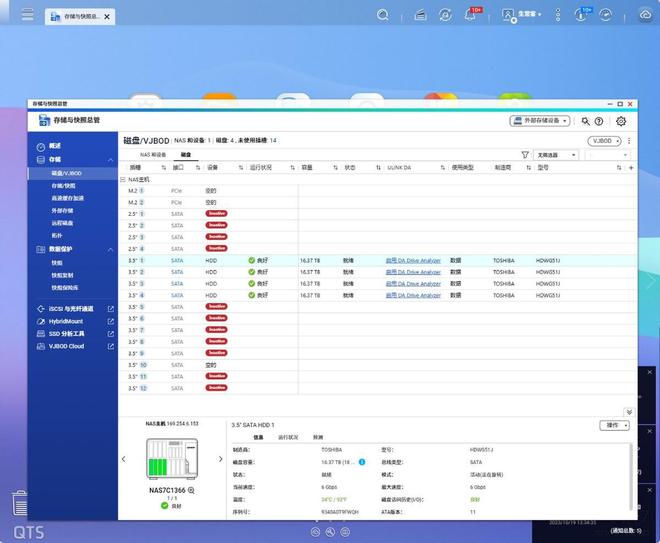The image size is (660, 543).
Task: Click the desktop search magnifier icon
Action: 383,15
